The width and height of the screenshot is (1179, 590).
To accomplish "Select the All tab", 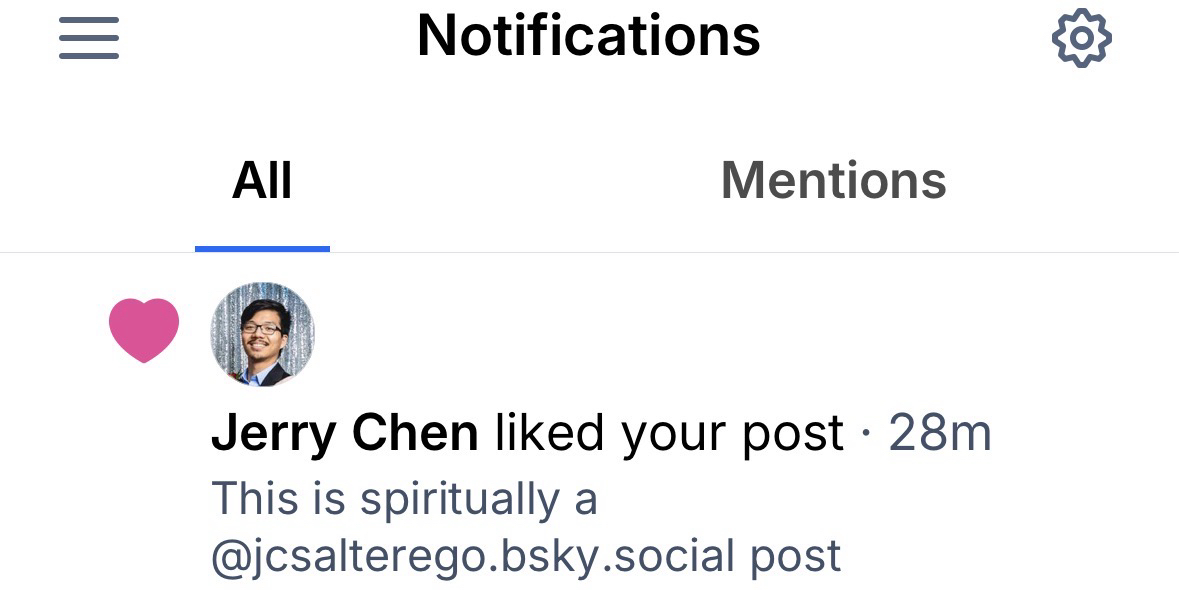I will [262, 180].
